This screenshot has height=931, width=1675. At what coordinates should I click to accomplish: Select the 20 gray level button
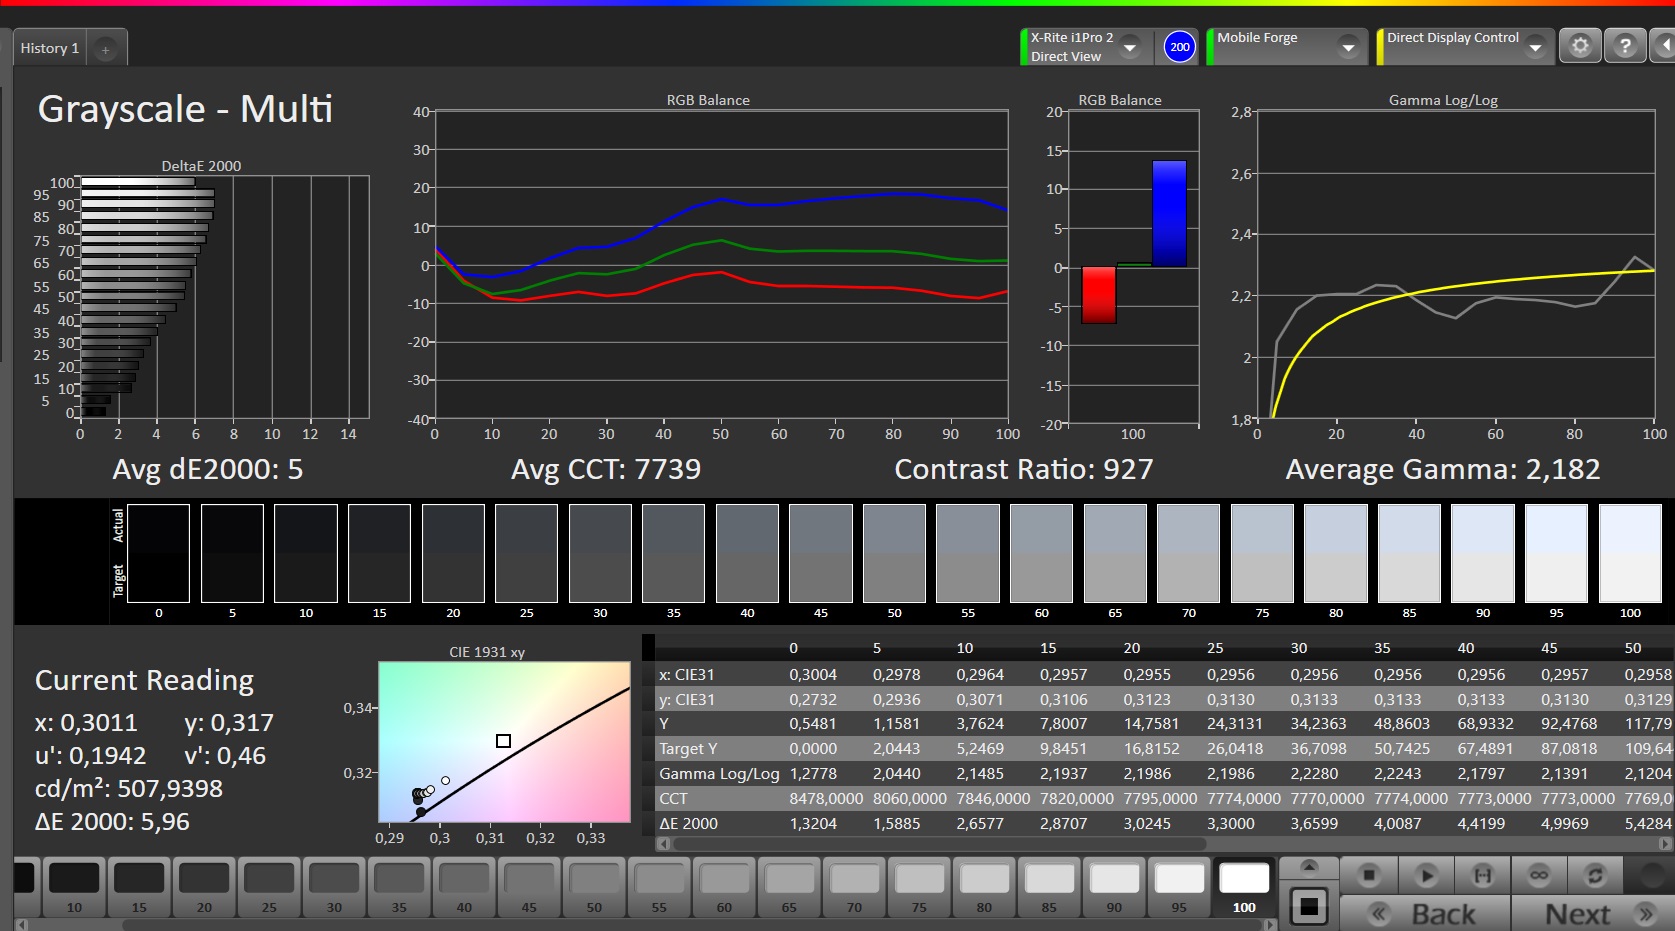[x=204, y=887]
